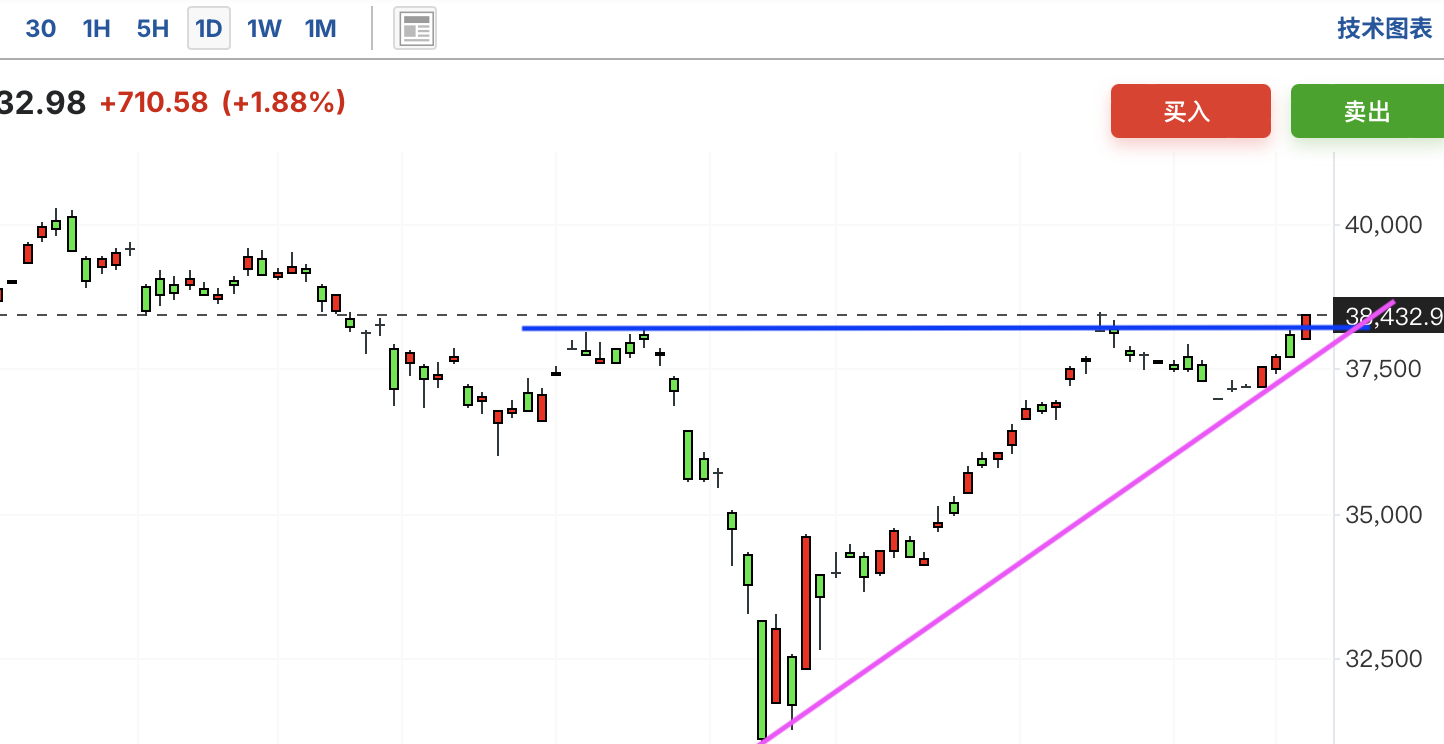Select the 30 minute timeframe
The width and height of the screenshot is (1444, 744).
tap(40, 28)
